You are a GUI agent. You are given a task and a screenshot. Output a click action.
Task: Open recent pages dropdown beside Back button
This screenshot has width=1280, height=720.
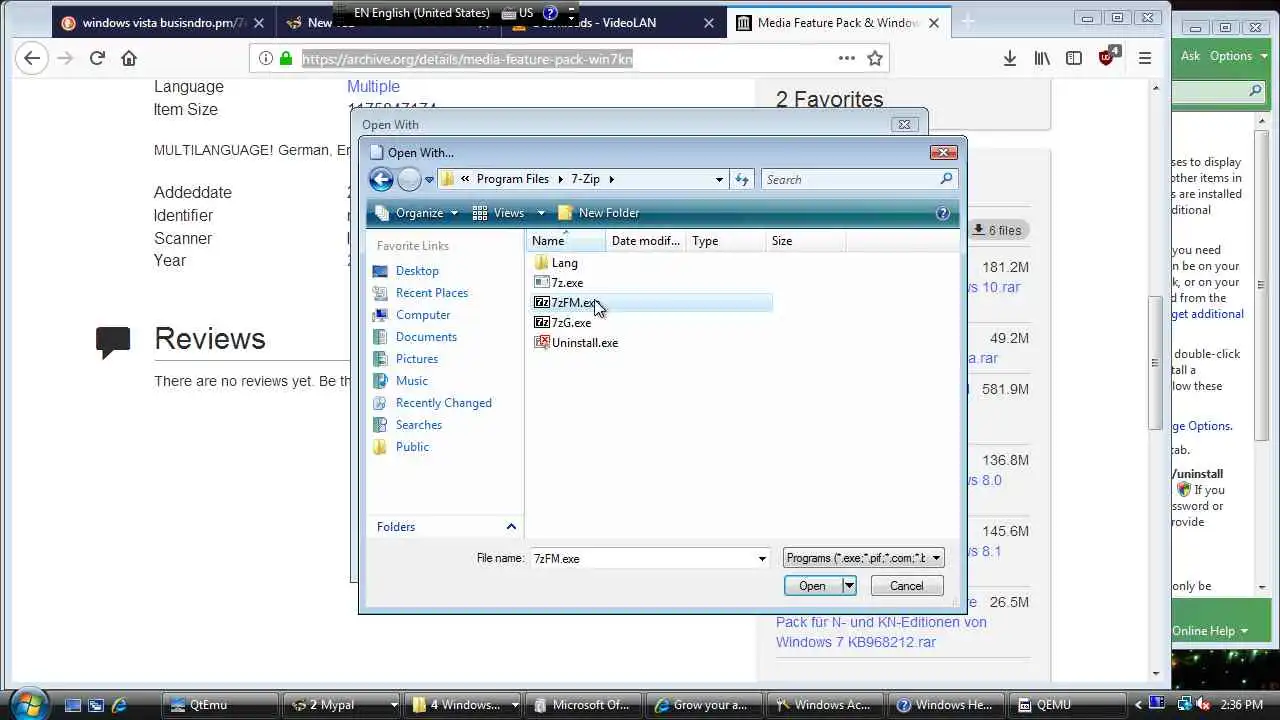pos(429,180)
